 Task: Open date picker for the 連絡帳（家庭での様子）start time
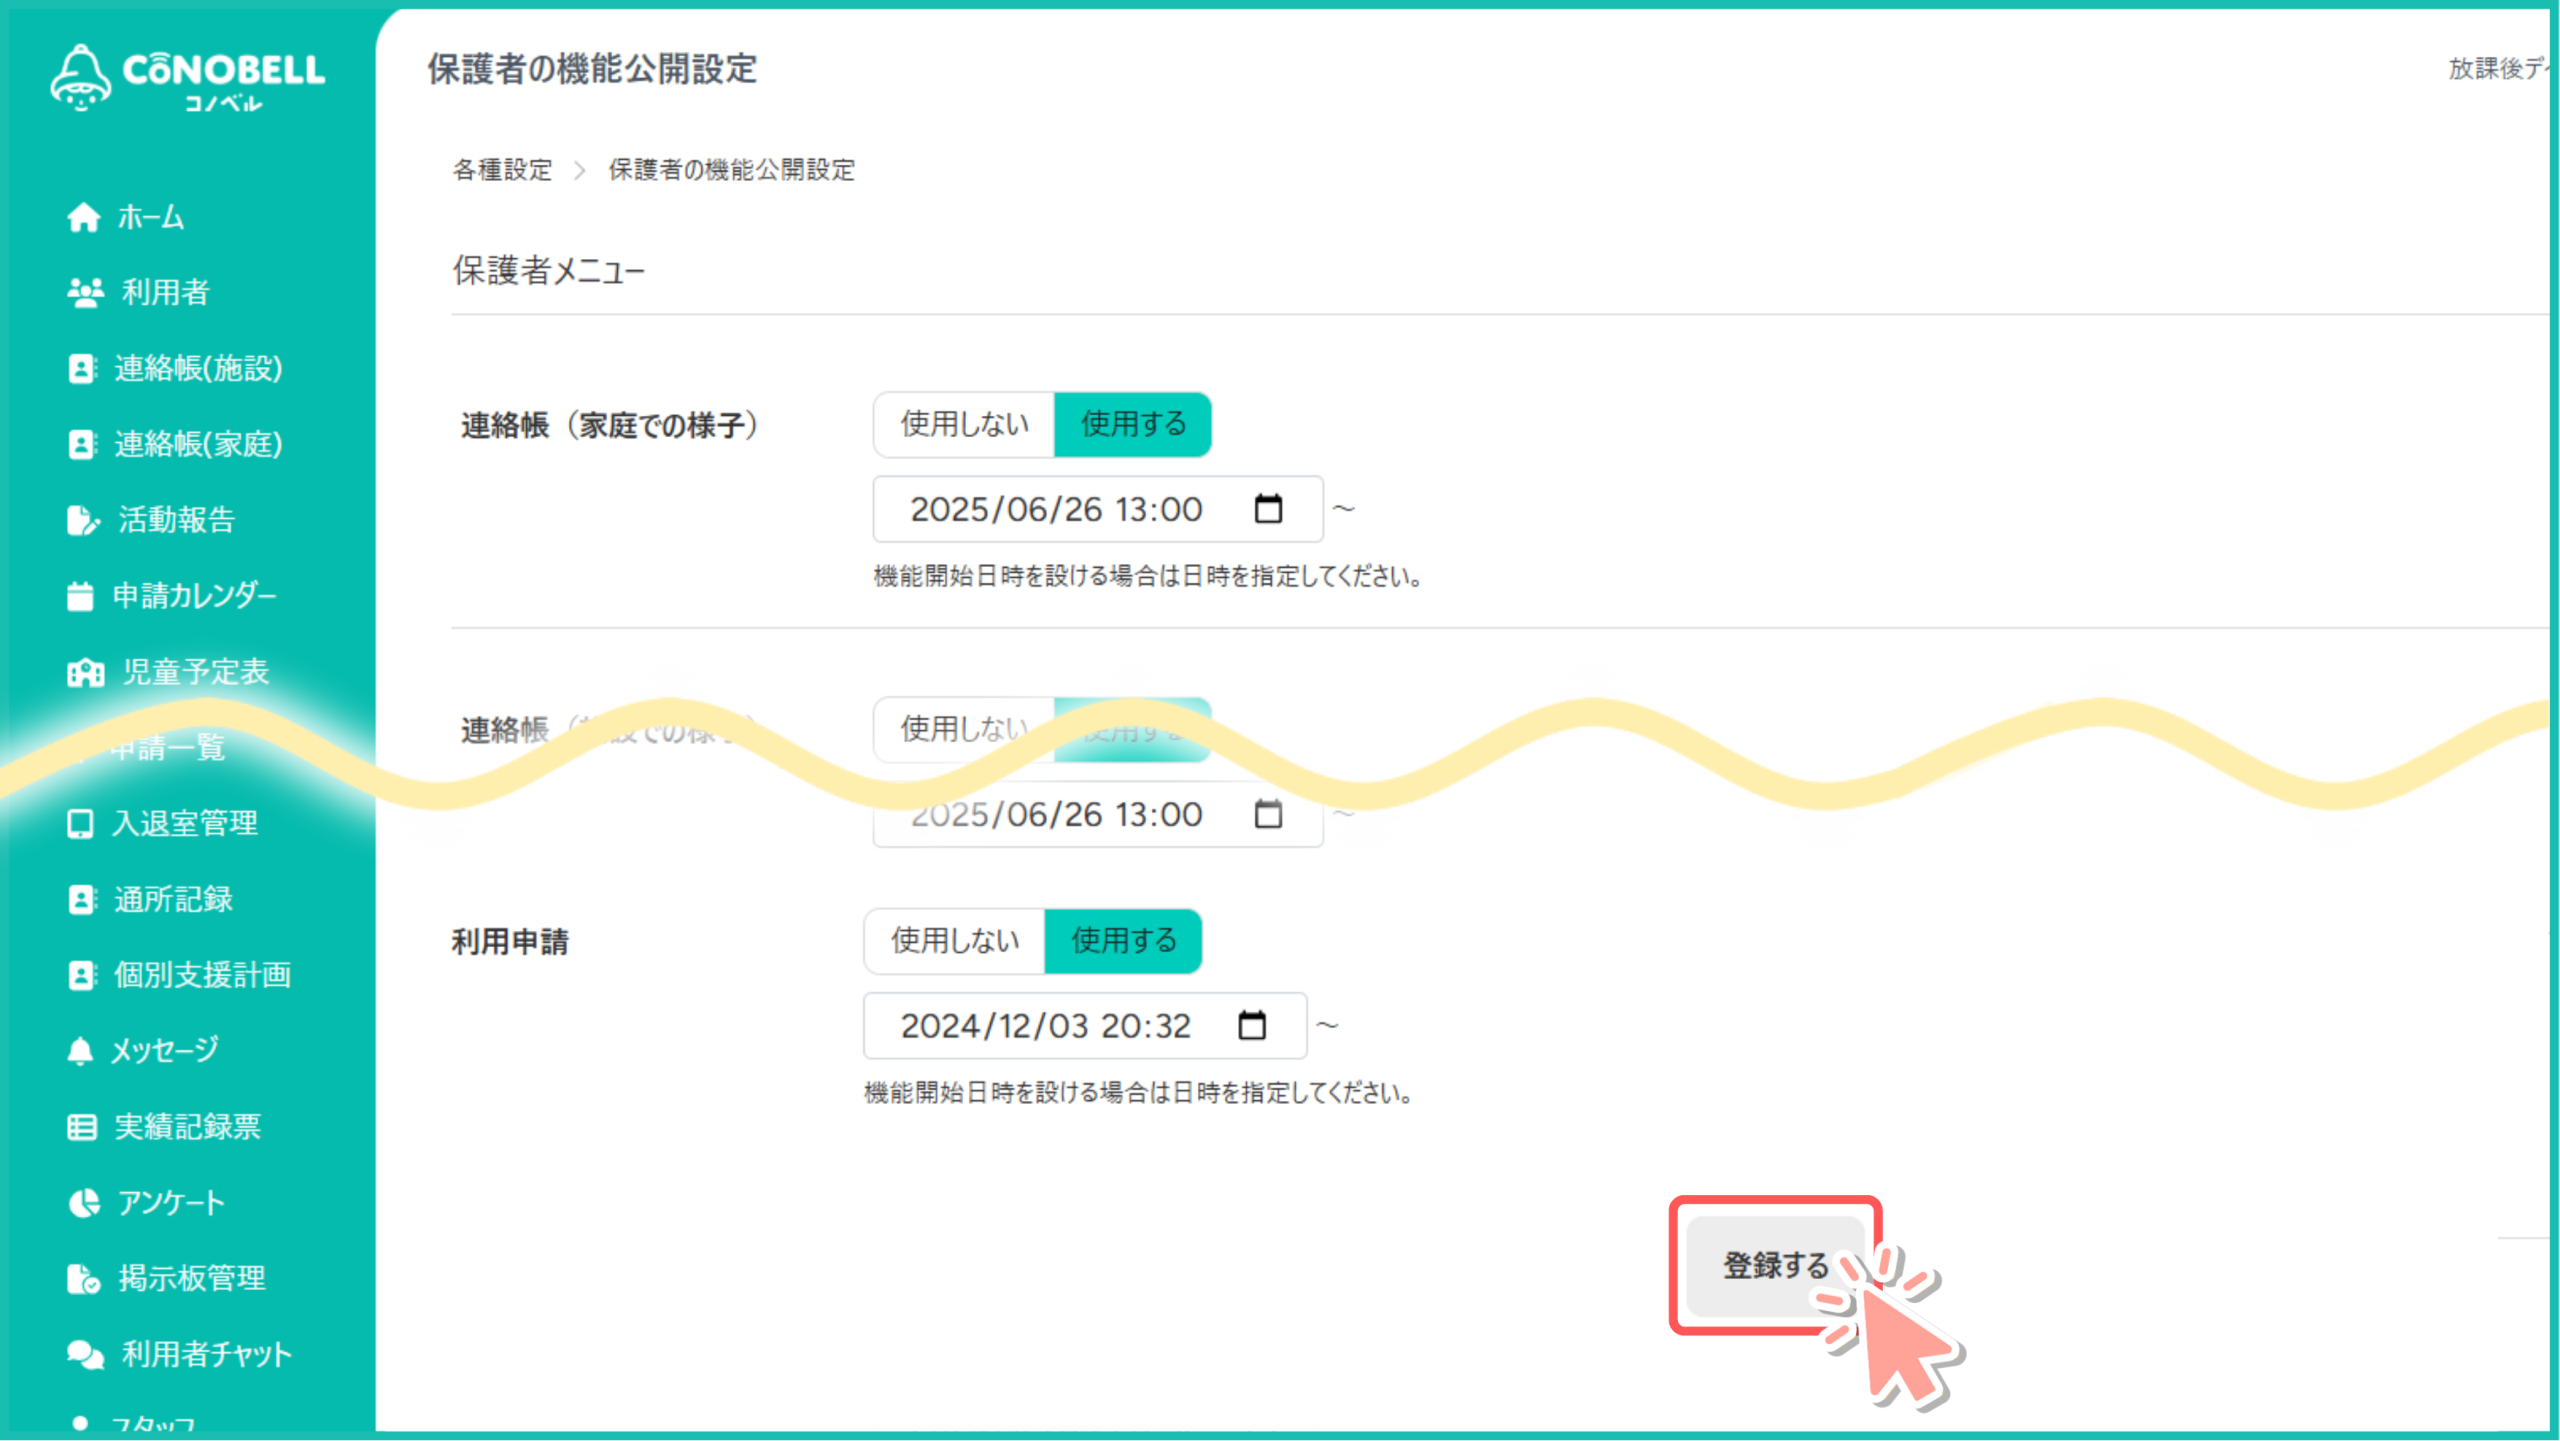click(1268, 509)
